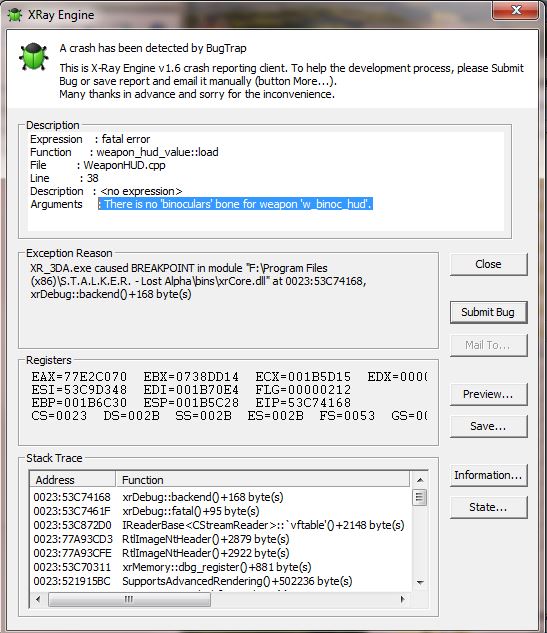Select the RtlImageNtHeader()+2879 stack row

(x=220, y=539)
